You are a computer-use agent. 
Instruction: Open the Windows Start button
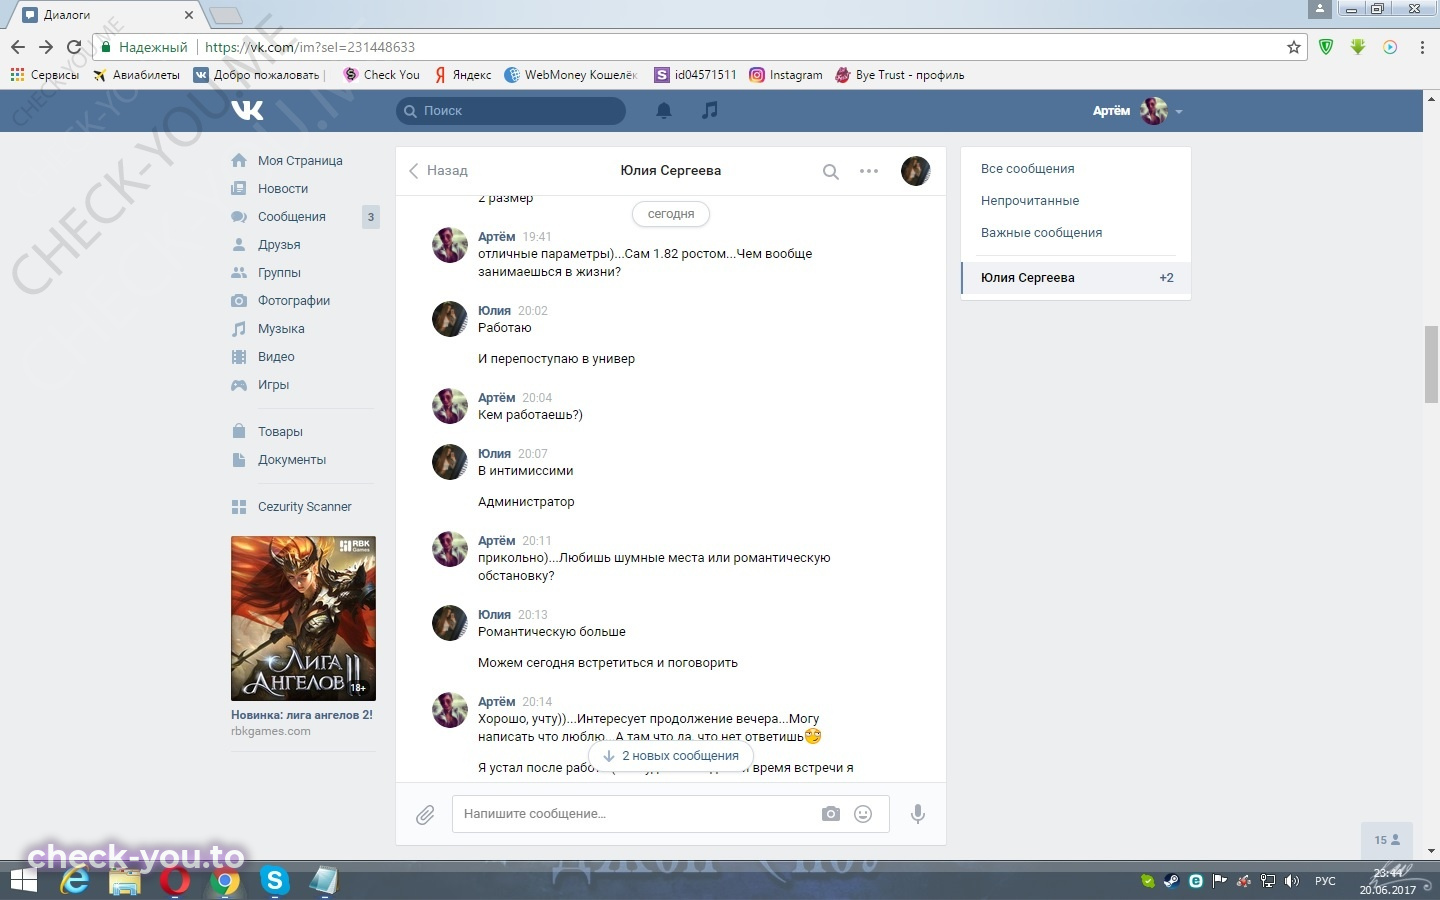pyautogui.click(x=23, y=881)
